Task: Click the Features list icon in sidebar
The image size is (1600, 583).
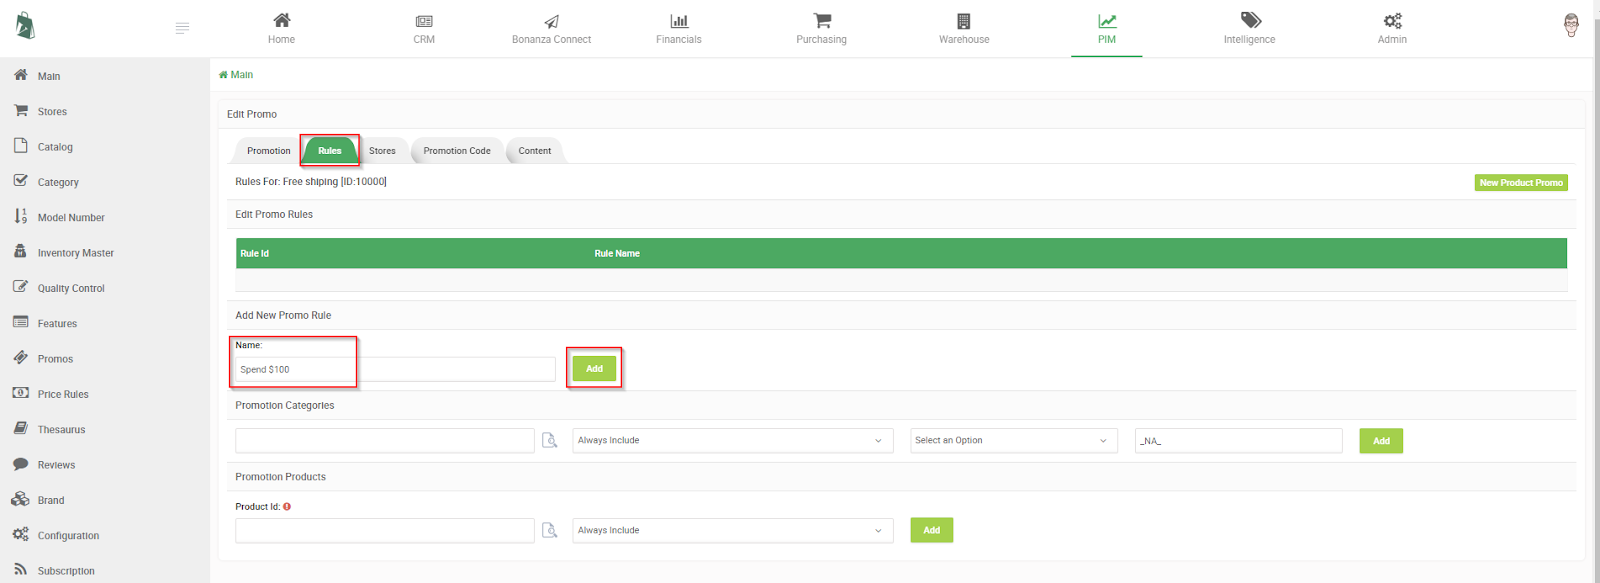Action: [20, 322]
